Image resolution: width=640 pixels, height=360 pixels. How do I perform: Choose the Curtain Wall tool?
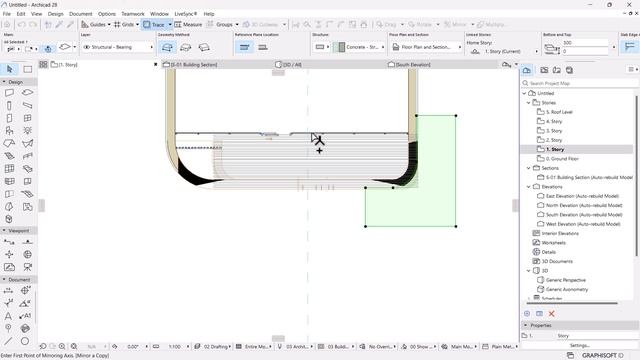coord(9,169)
